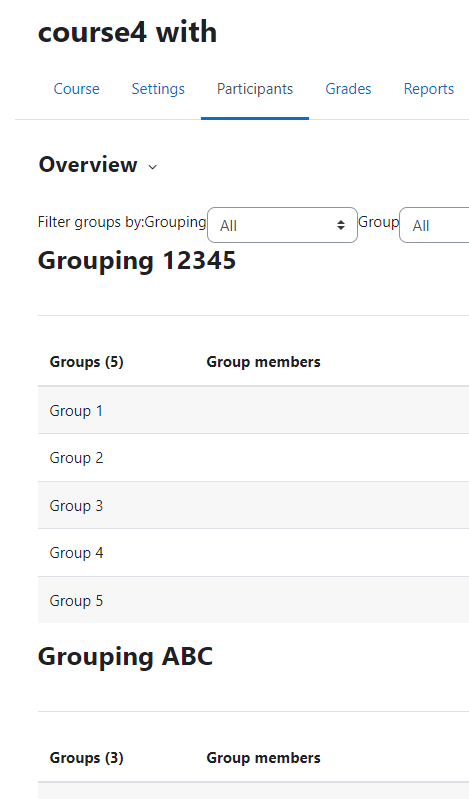Open the Group filter dropdown

click(x=434, y=225)
